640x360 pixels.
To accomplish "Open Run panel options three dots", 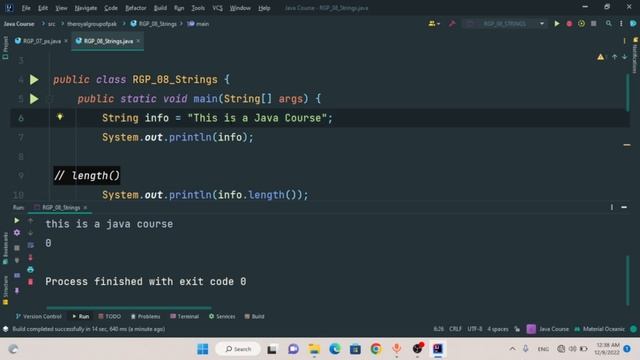I will click(x=611, y=207).
